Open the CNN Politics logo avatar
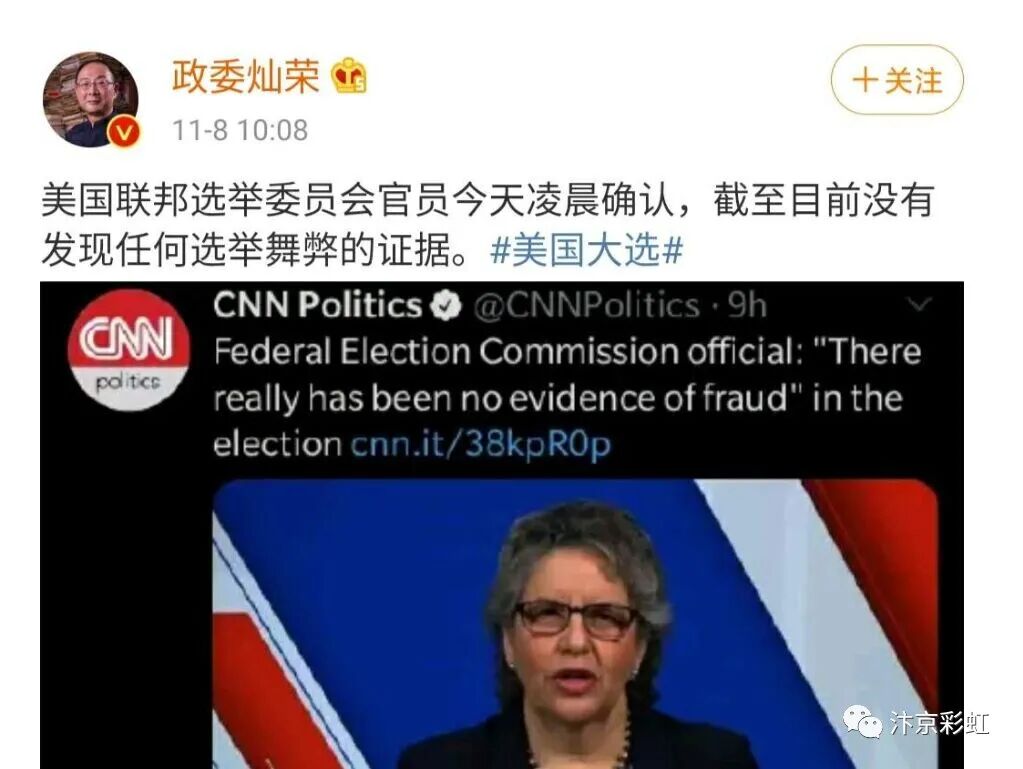Image resolution: width=1023 pixels, height=769 pixels. [129, 350]
